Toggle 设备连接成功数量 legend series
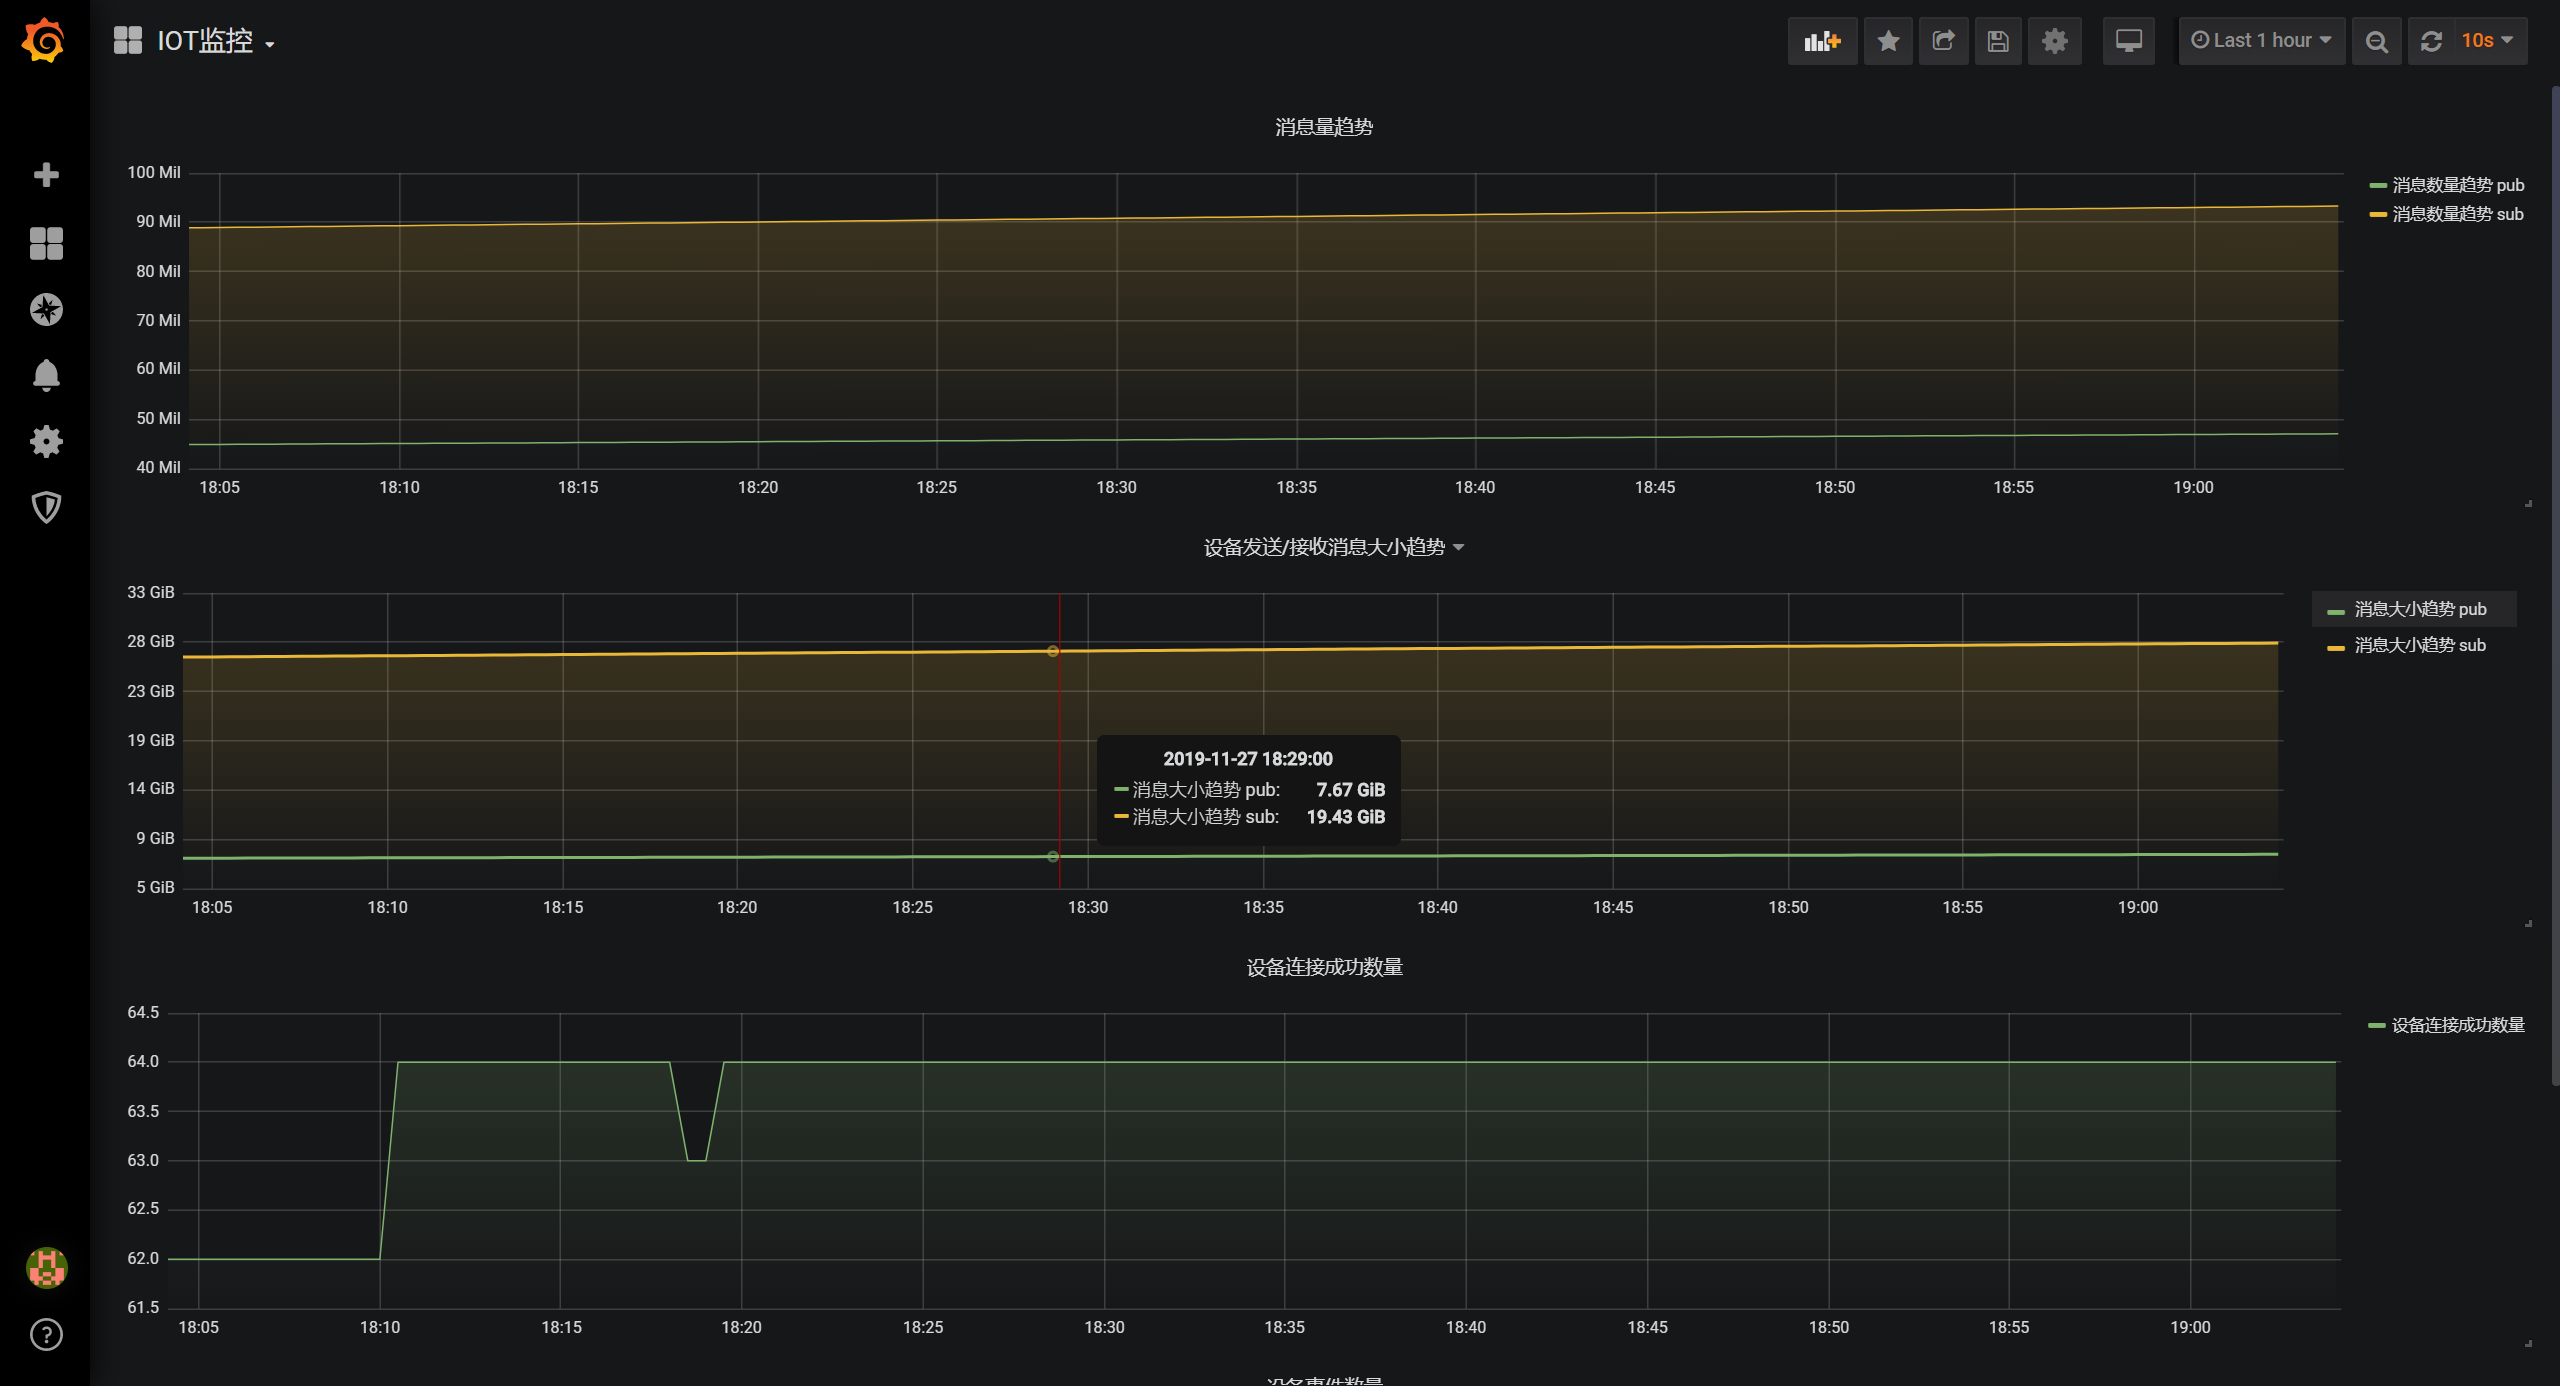 click(x=2457, y=1025)
